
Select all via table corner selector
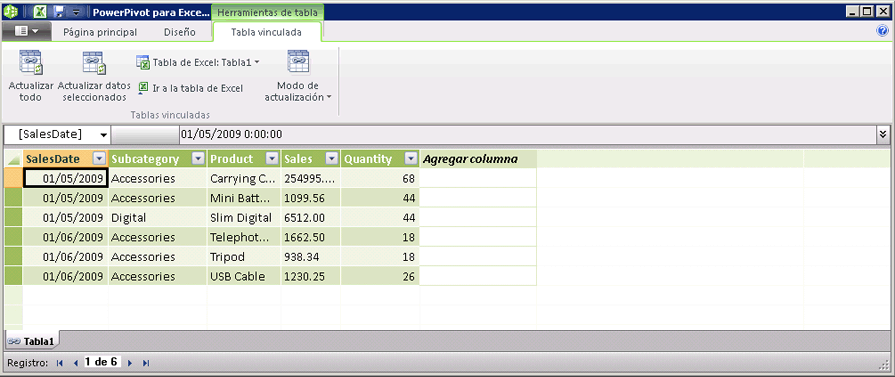13,159
